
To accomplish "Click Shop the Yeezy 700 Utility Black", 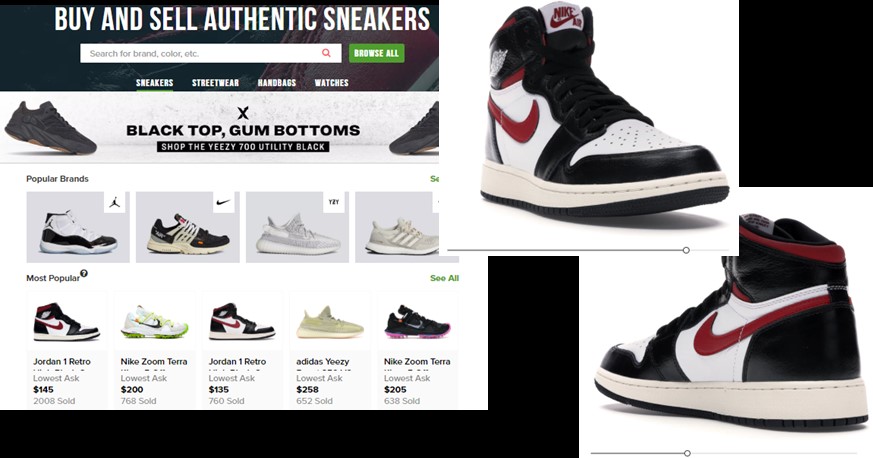I will pos(243,147).
